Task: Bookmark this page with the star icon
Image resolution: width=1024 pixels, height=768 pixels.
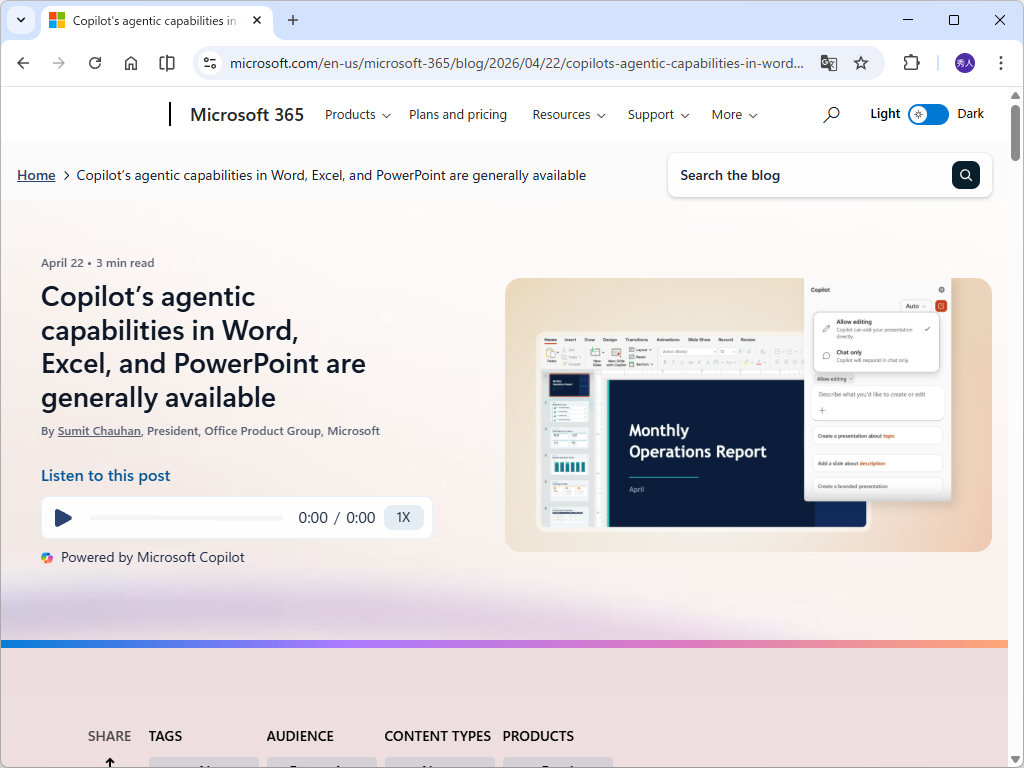Action: (x=861, y=62)
